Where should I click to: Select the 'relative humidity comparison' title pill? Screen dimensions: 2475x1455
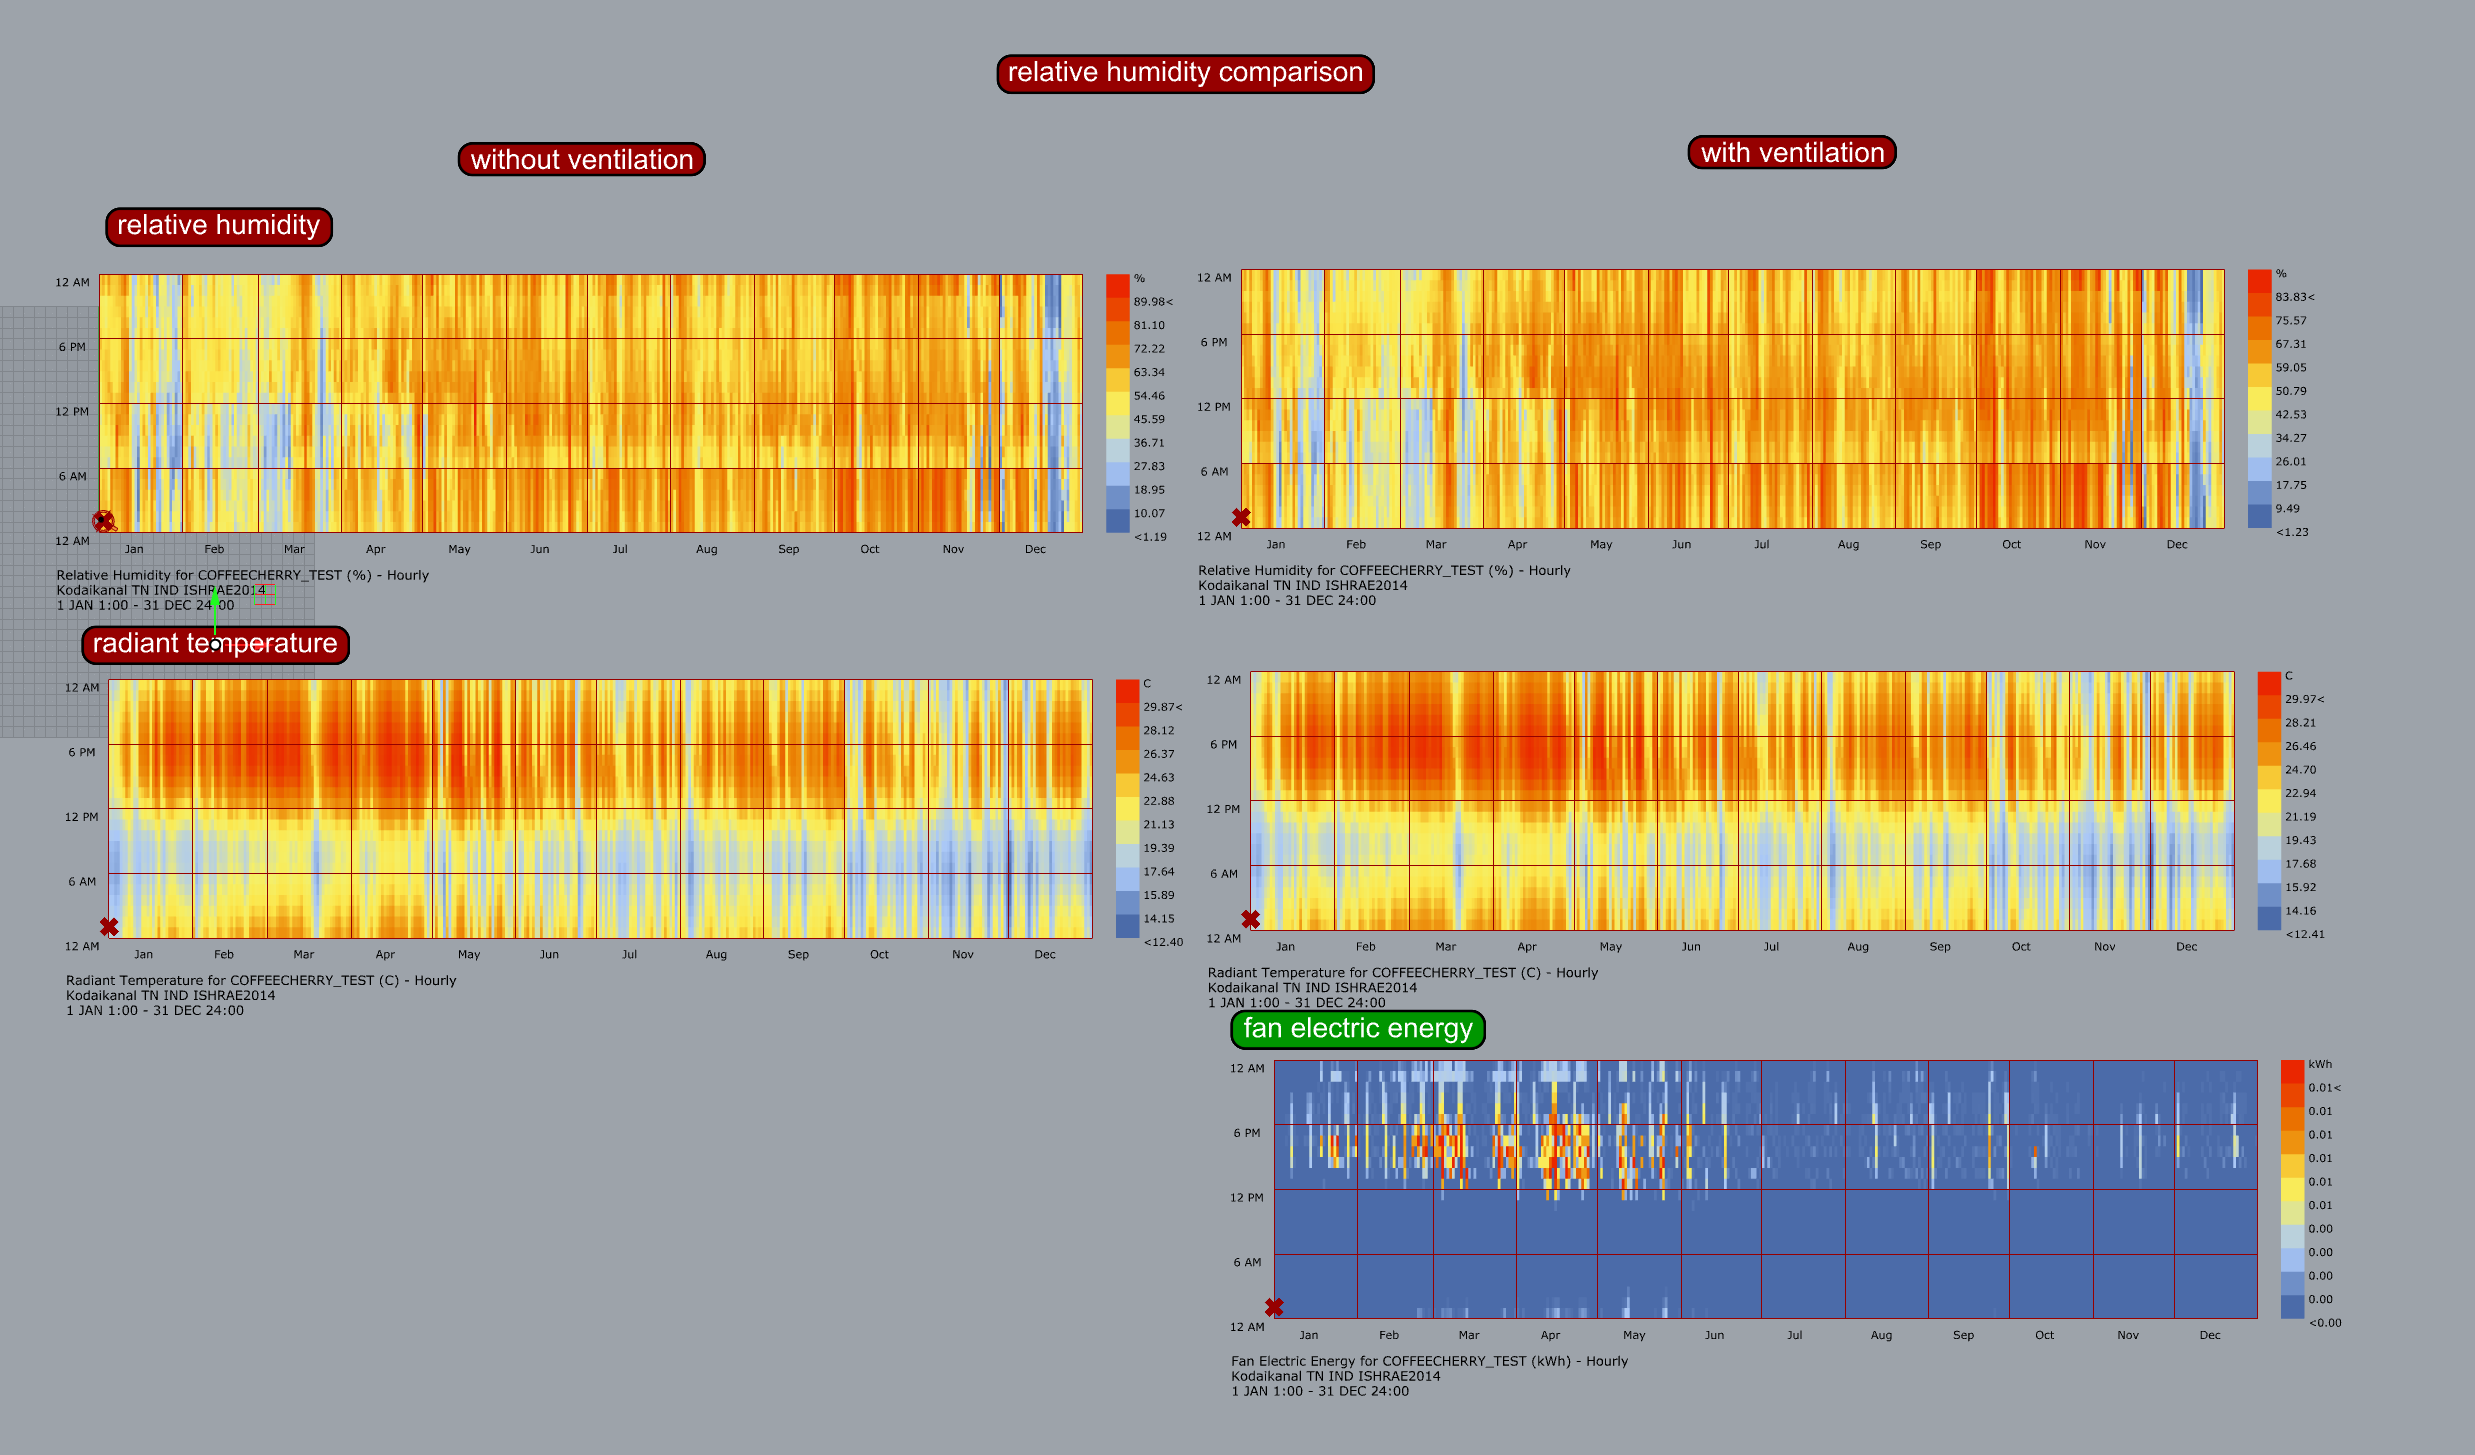[x=1184, y=73]
